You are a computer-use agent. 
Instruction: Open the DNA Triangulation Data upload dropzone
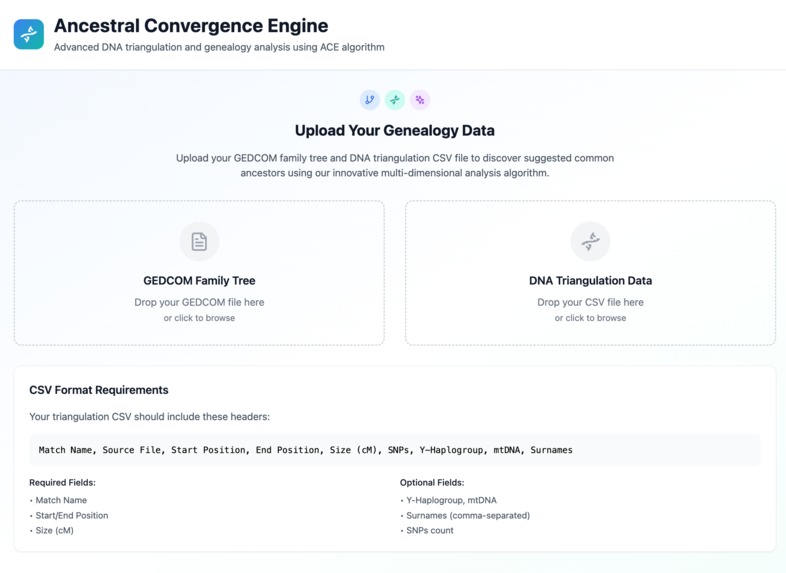click(590, 273)
